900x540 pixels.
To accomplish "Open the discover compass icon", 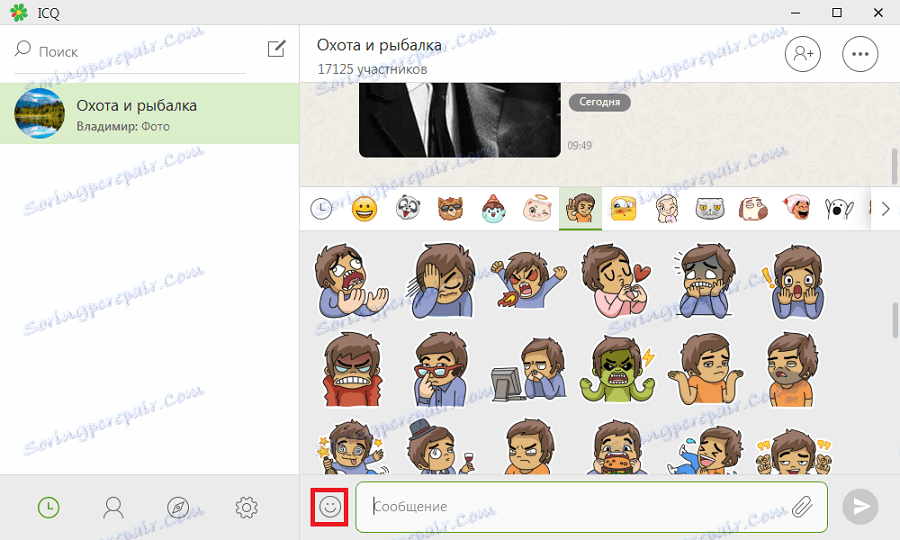I will point(178,507).
